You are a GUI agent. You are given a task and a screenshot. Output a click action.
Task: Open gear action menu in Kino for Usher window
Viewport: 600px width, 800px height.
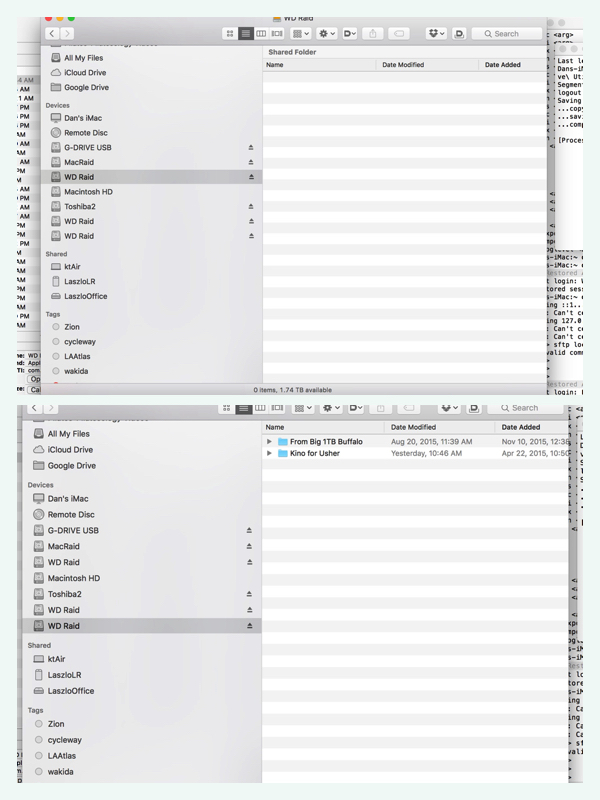(x=330, y=408)
